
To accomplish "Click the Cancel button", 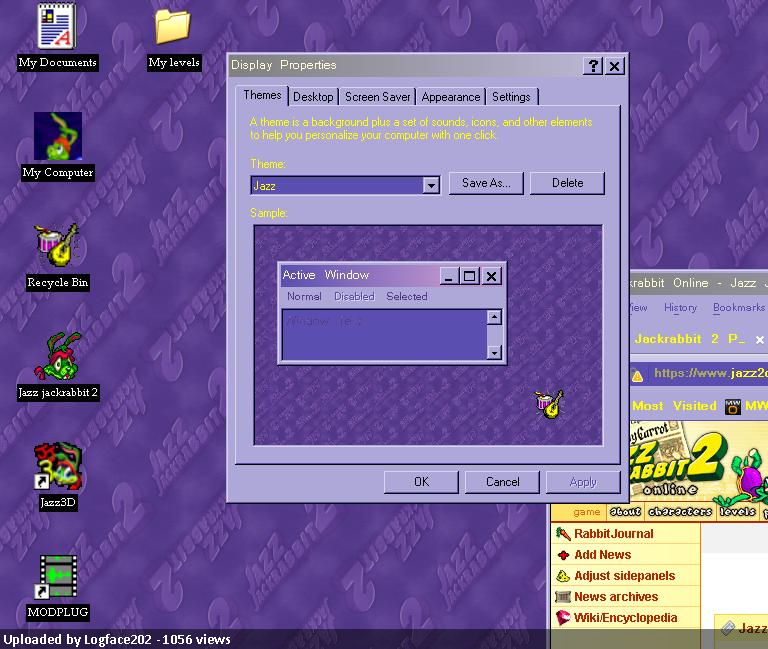I will pos(502,482).
